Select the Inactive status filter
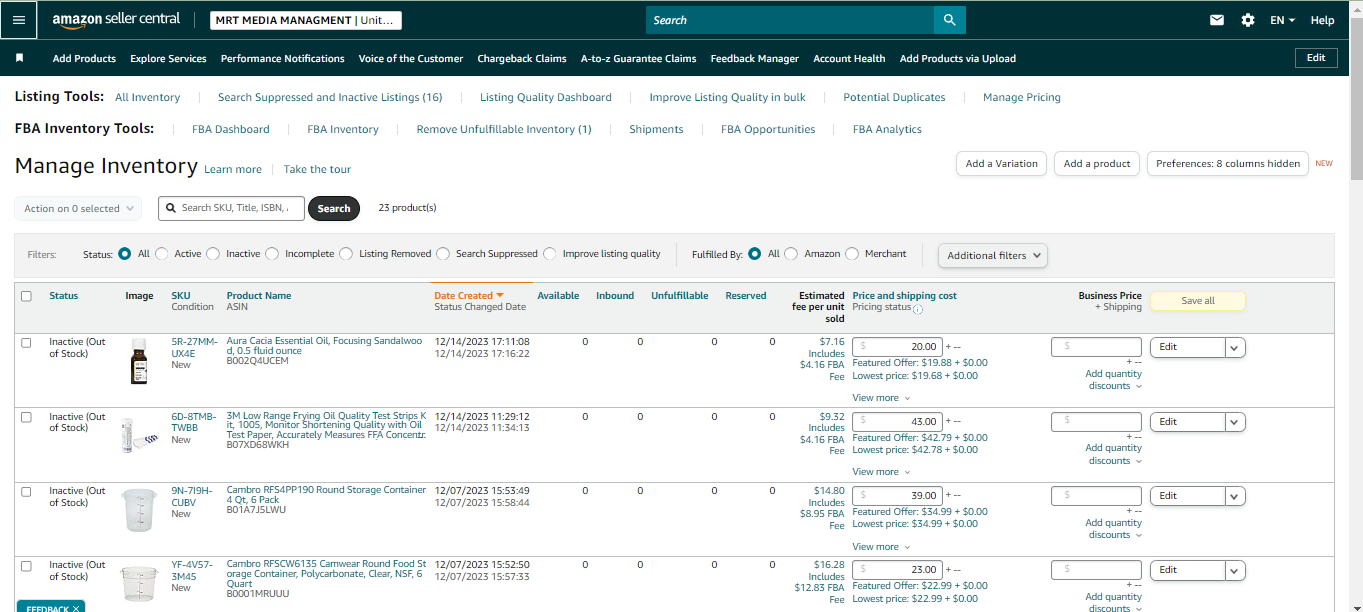Screen dimensions: 1363x612 click(x=213, y=254)
